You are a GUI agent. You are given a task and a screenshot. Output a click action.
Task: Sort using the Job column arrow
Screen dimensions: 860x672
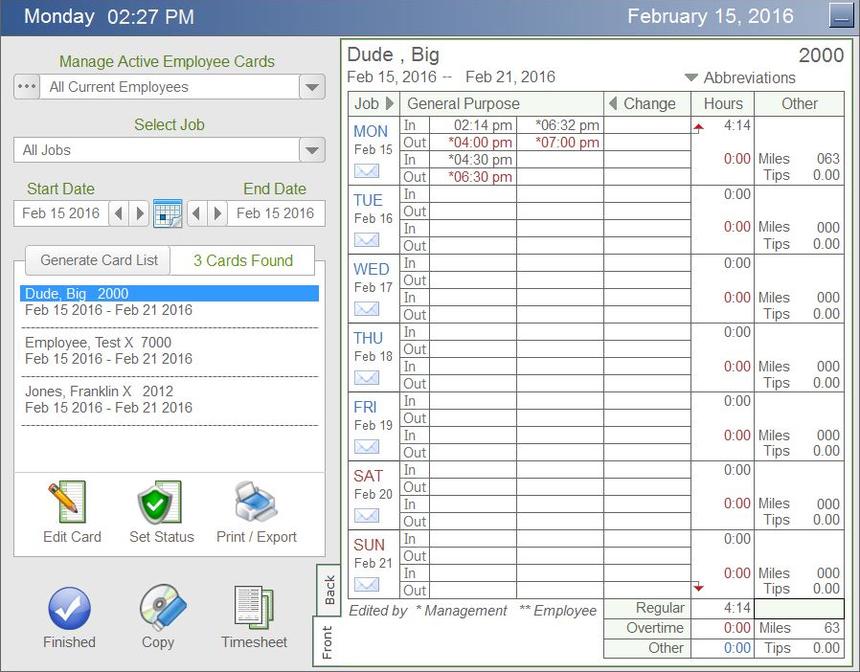[x=387, y=103]
